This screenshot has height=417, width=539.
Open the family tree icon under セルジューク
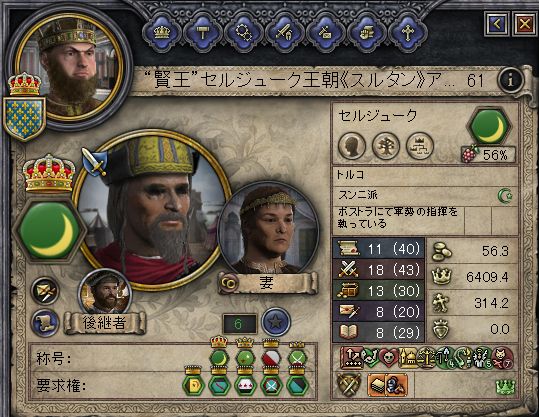pyautogui.click(x=386, y=146)
